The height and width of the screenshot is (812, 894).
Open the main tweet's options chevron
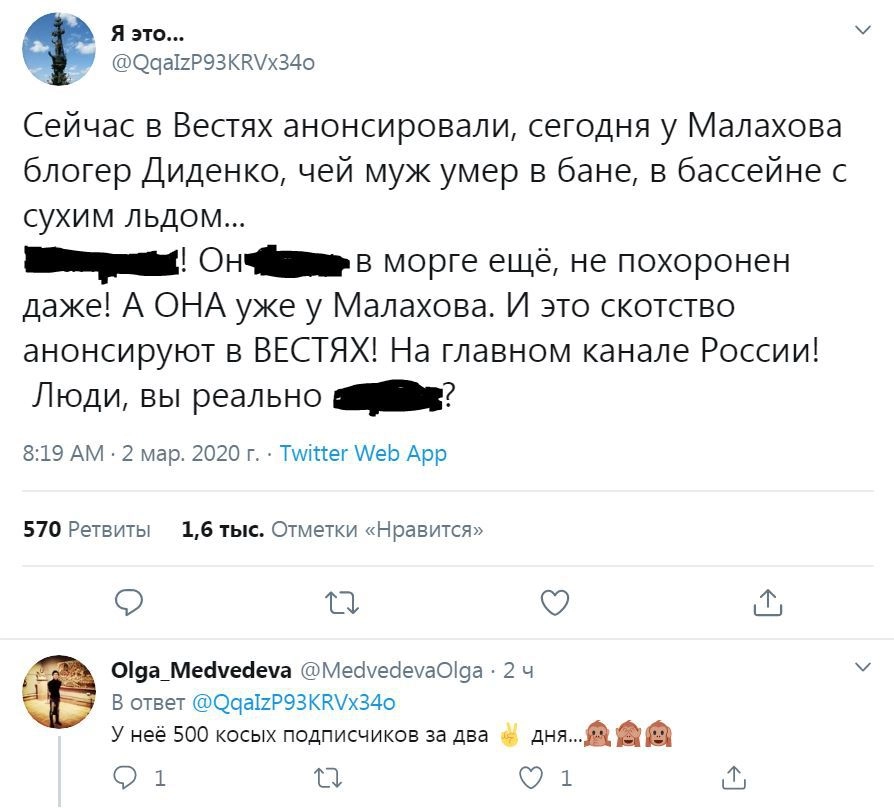(861, 31)
